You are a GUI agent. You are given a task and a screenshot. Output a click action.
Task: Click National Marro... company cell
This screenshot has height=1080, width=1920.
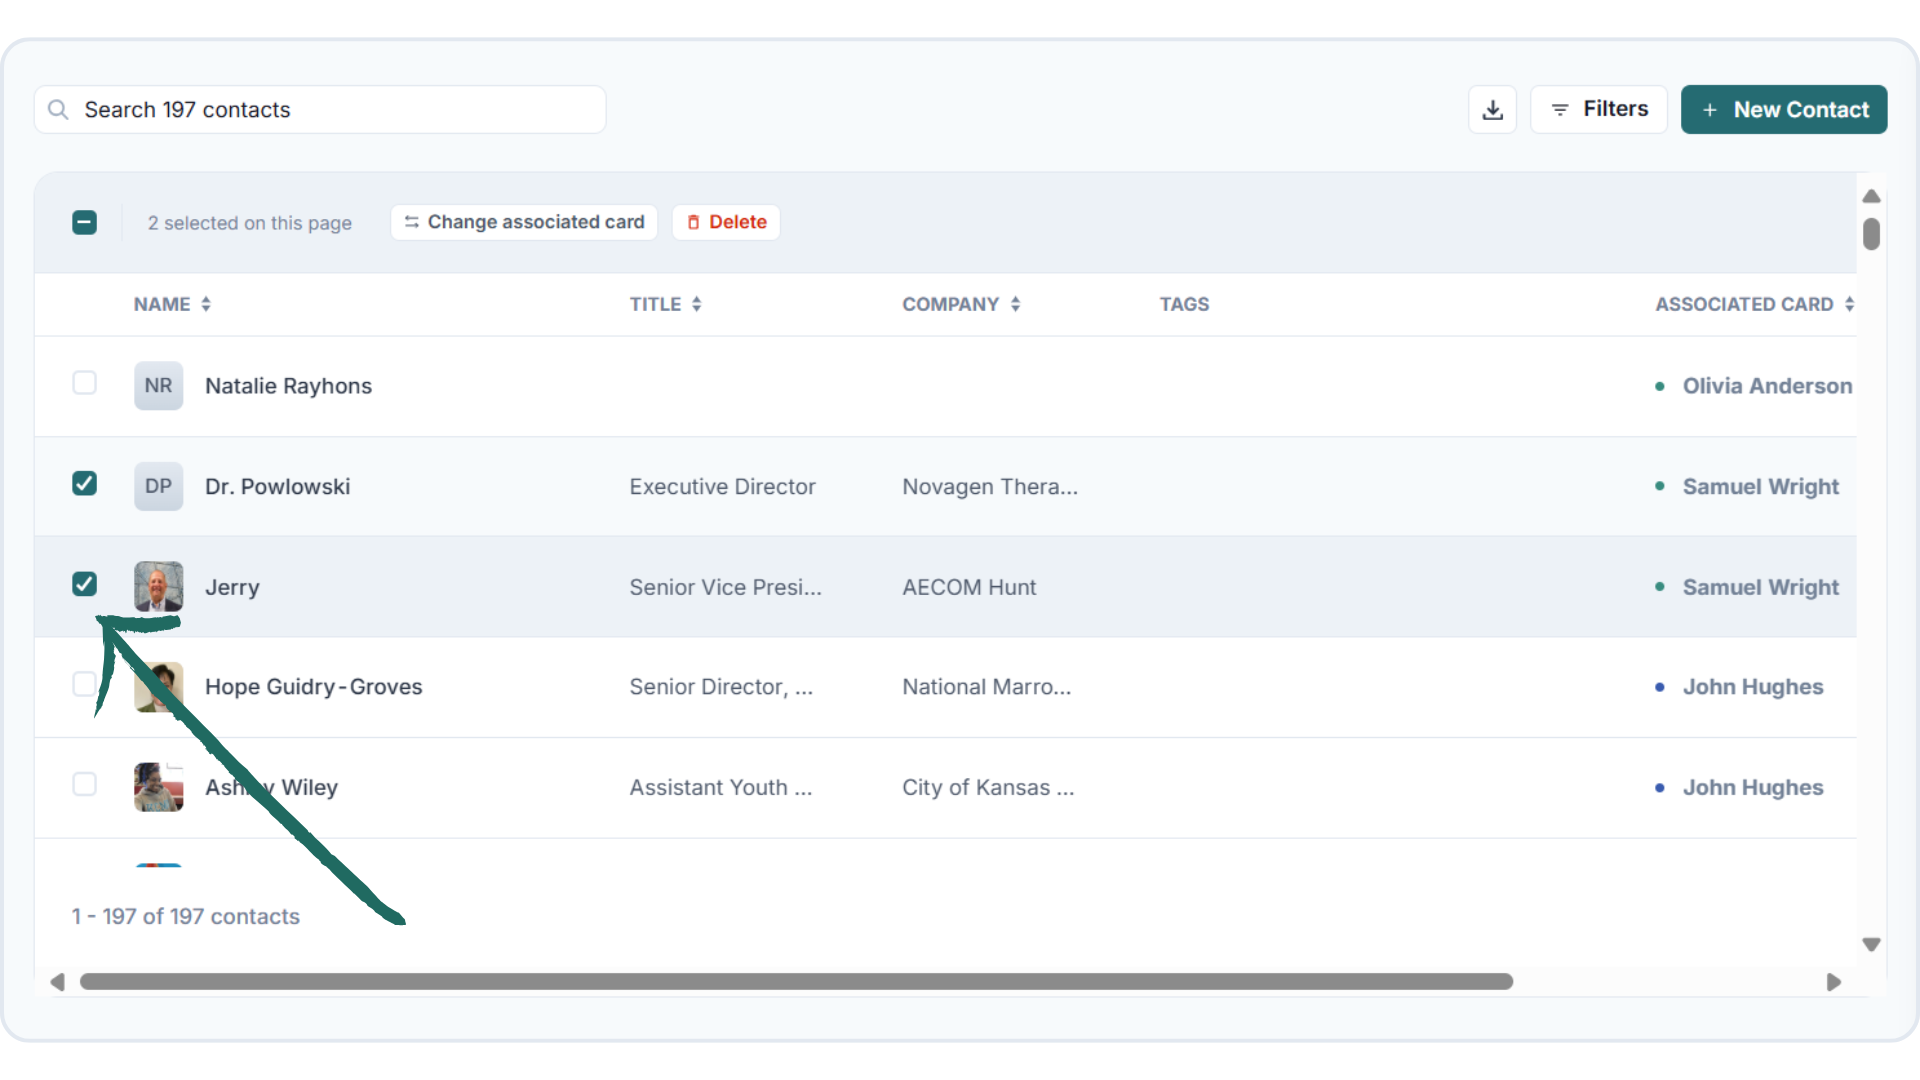986,687
